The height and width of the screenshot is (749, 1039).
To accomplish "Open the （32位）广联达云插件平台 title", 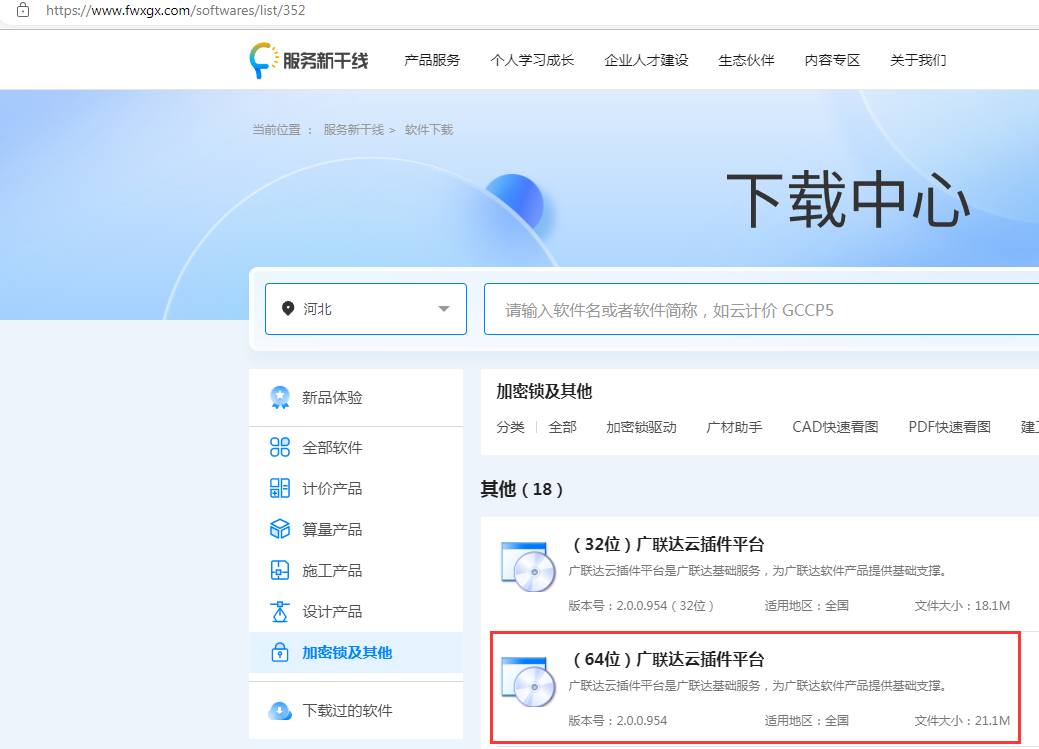I will 667,544.
